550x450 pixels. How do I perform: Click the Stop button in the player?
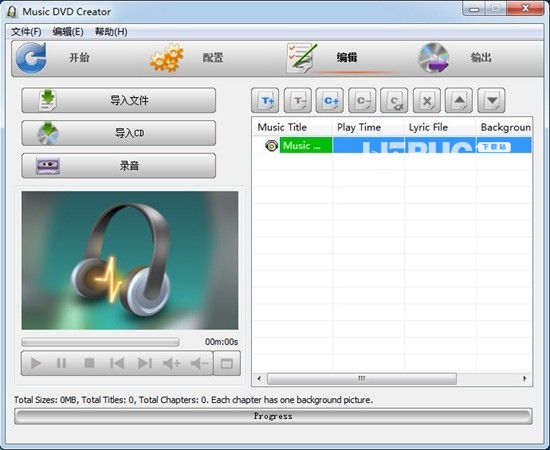tap(89, 363)
